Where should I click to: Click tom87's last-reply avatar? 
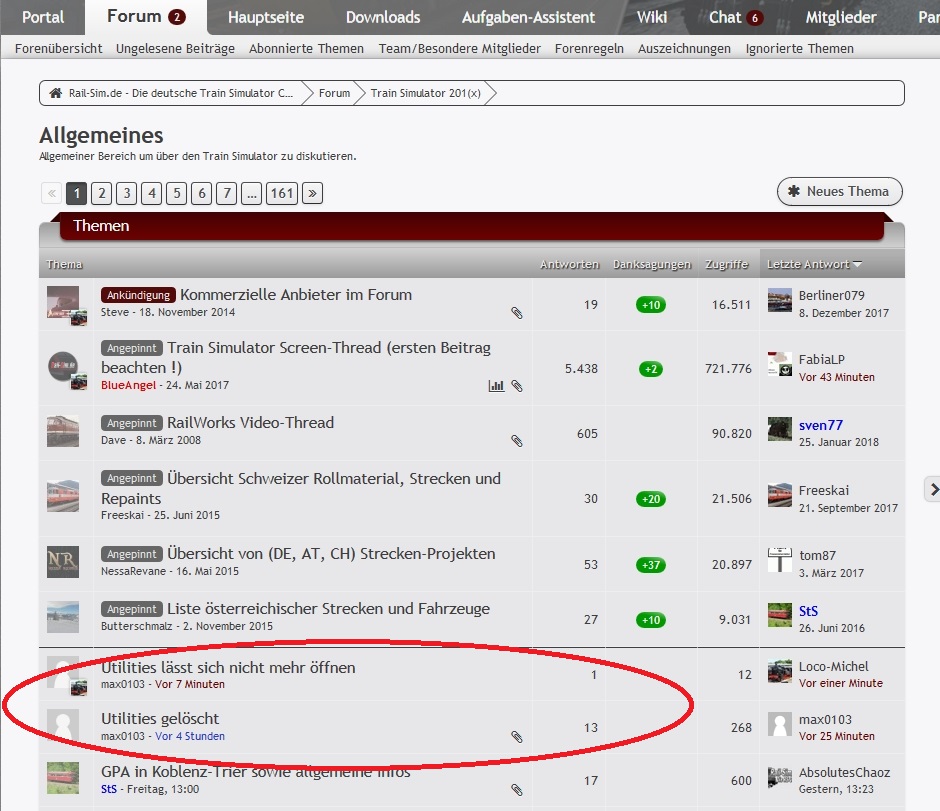[x=780, y=560]
